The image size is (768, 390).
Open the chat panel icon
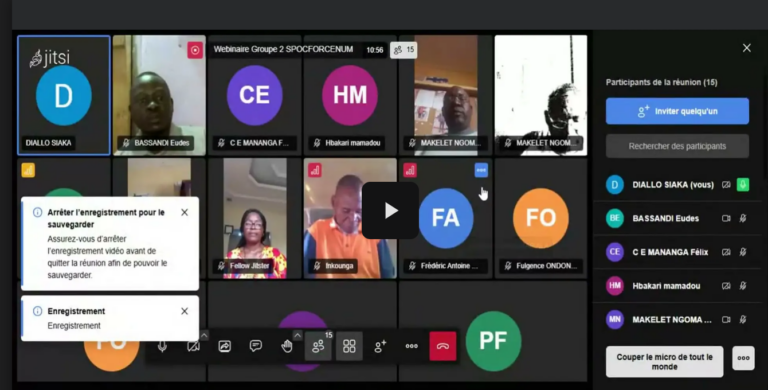click(x=256, y=346)
